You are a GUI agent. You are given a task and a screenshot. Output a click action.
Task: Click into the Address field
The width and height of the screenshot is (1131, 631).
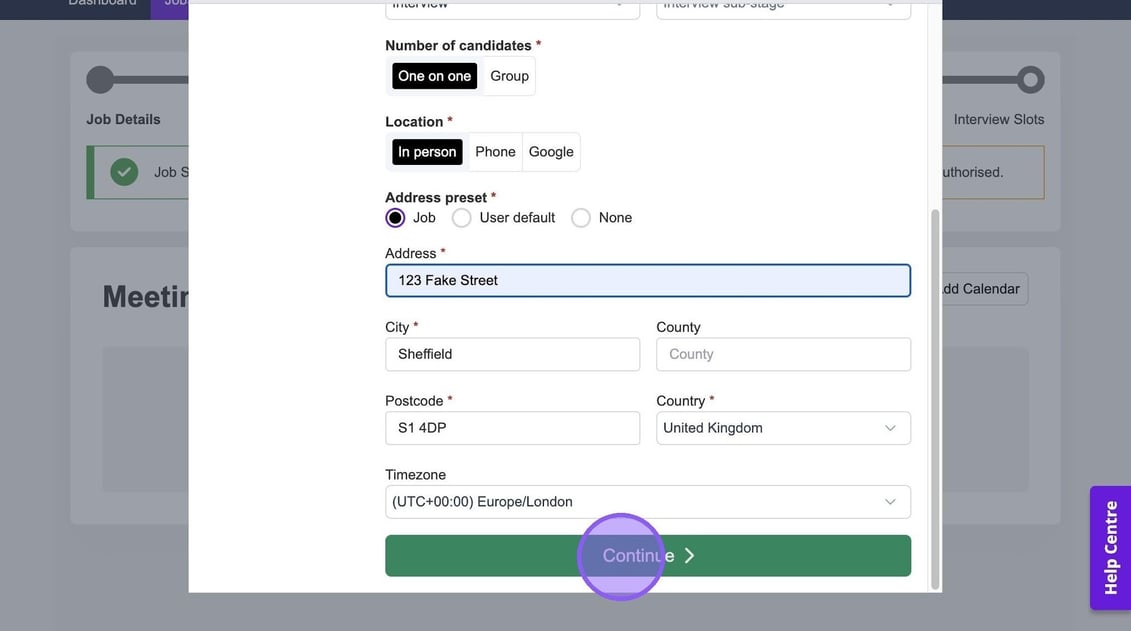(647, 281)
